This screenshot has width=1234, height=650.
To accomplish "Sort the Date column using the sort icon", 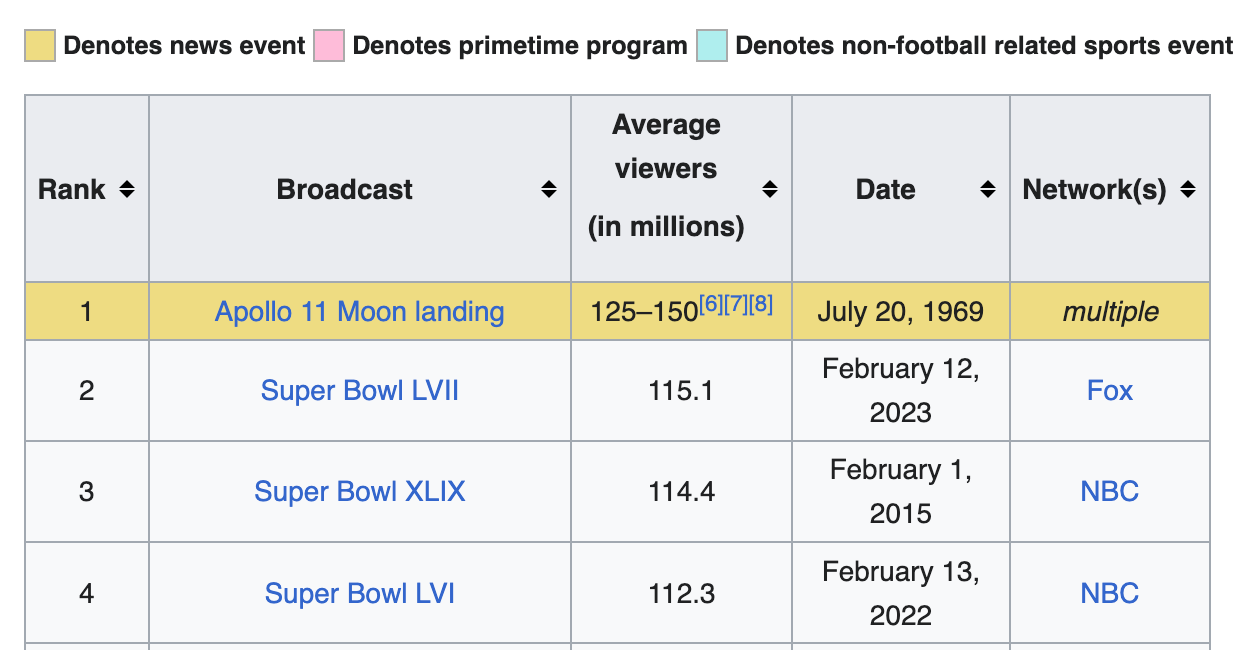I will 988,189.
